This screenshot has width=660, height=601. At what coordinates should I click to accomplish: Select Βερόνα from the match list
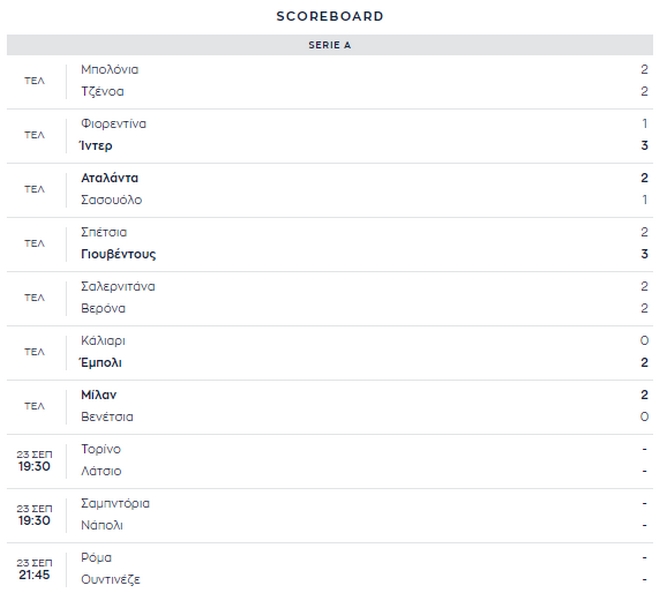pos(102,308)
